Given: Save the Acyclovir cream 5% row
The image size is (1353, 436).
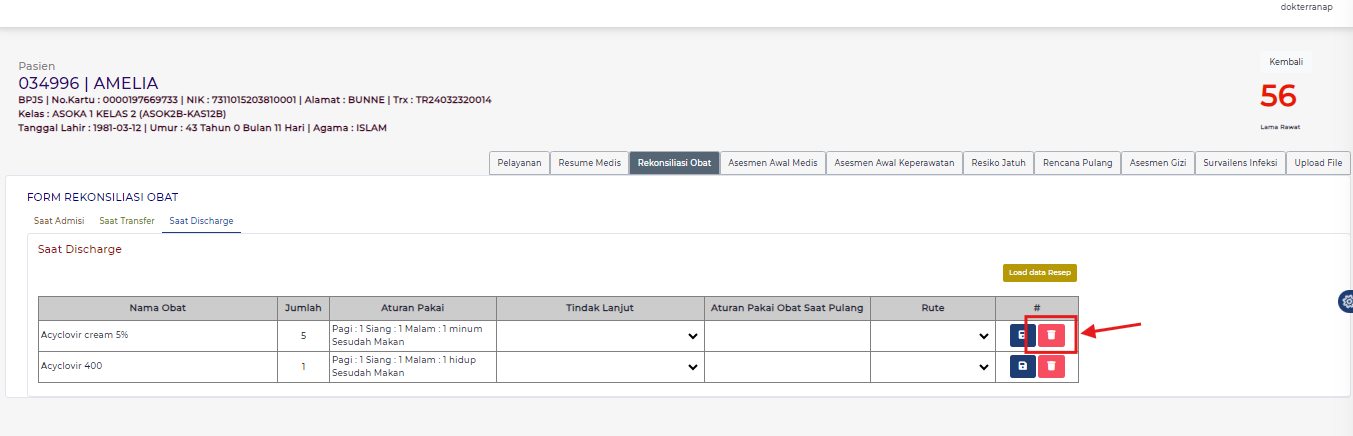Looking at the screenshot, I should (1022, 336).
